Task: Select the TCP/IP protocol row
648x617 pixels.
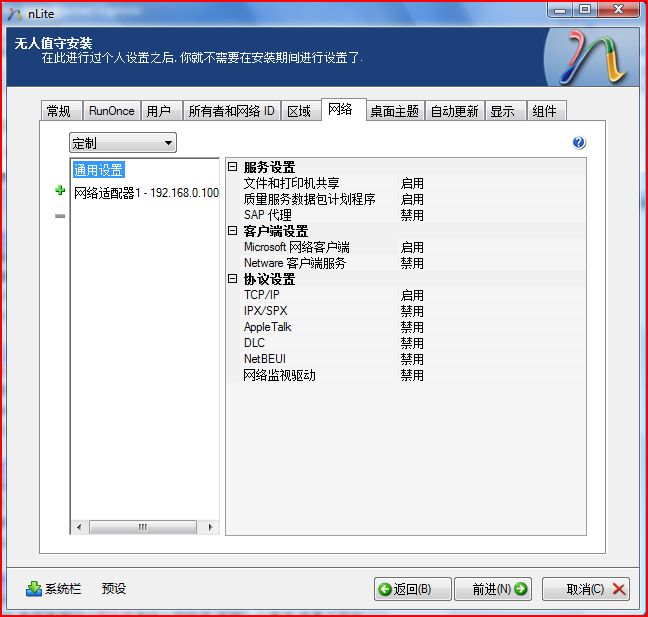Action: (406, 295)
